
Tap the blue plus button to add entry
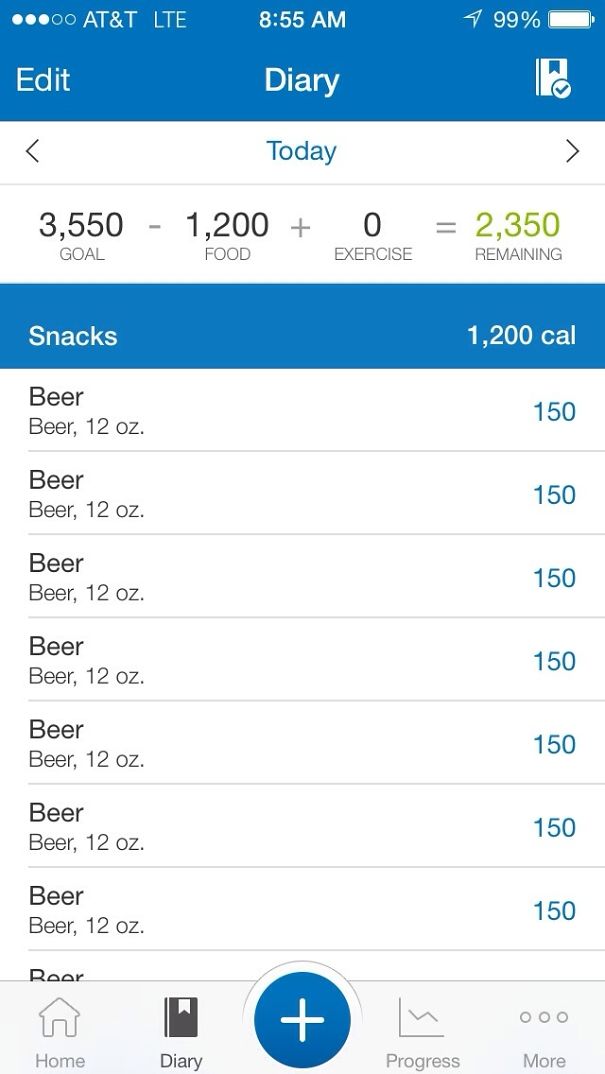click(x=301, y=1019)
